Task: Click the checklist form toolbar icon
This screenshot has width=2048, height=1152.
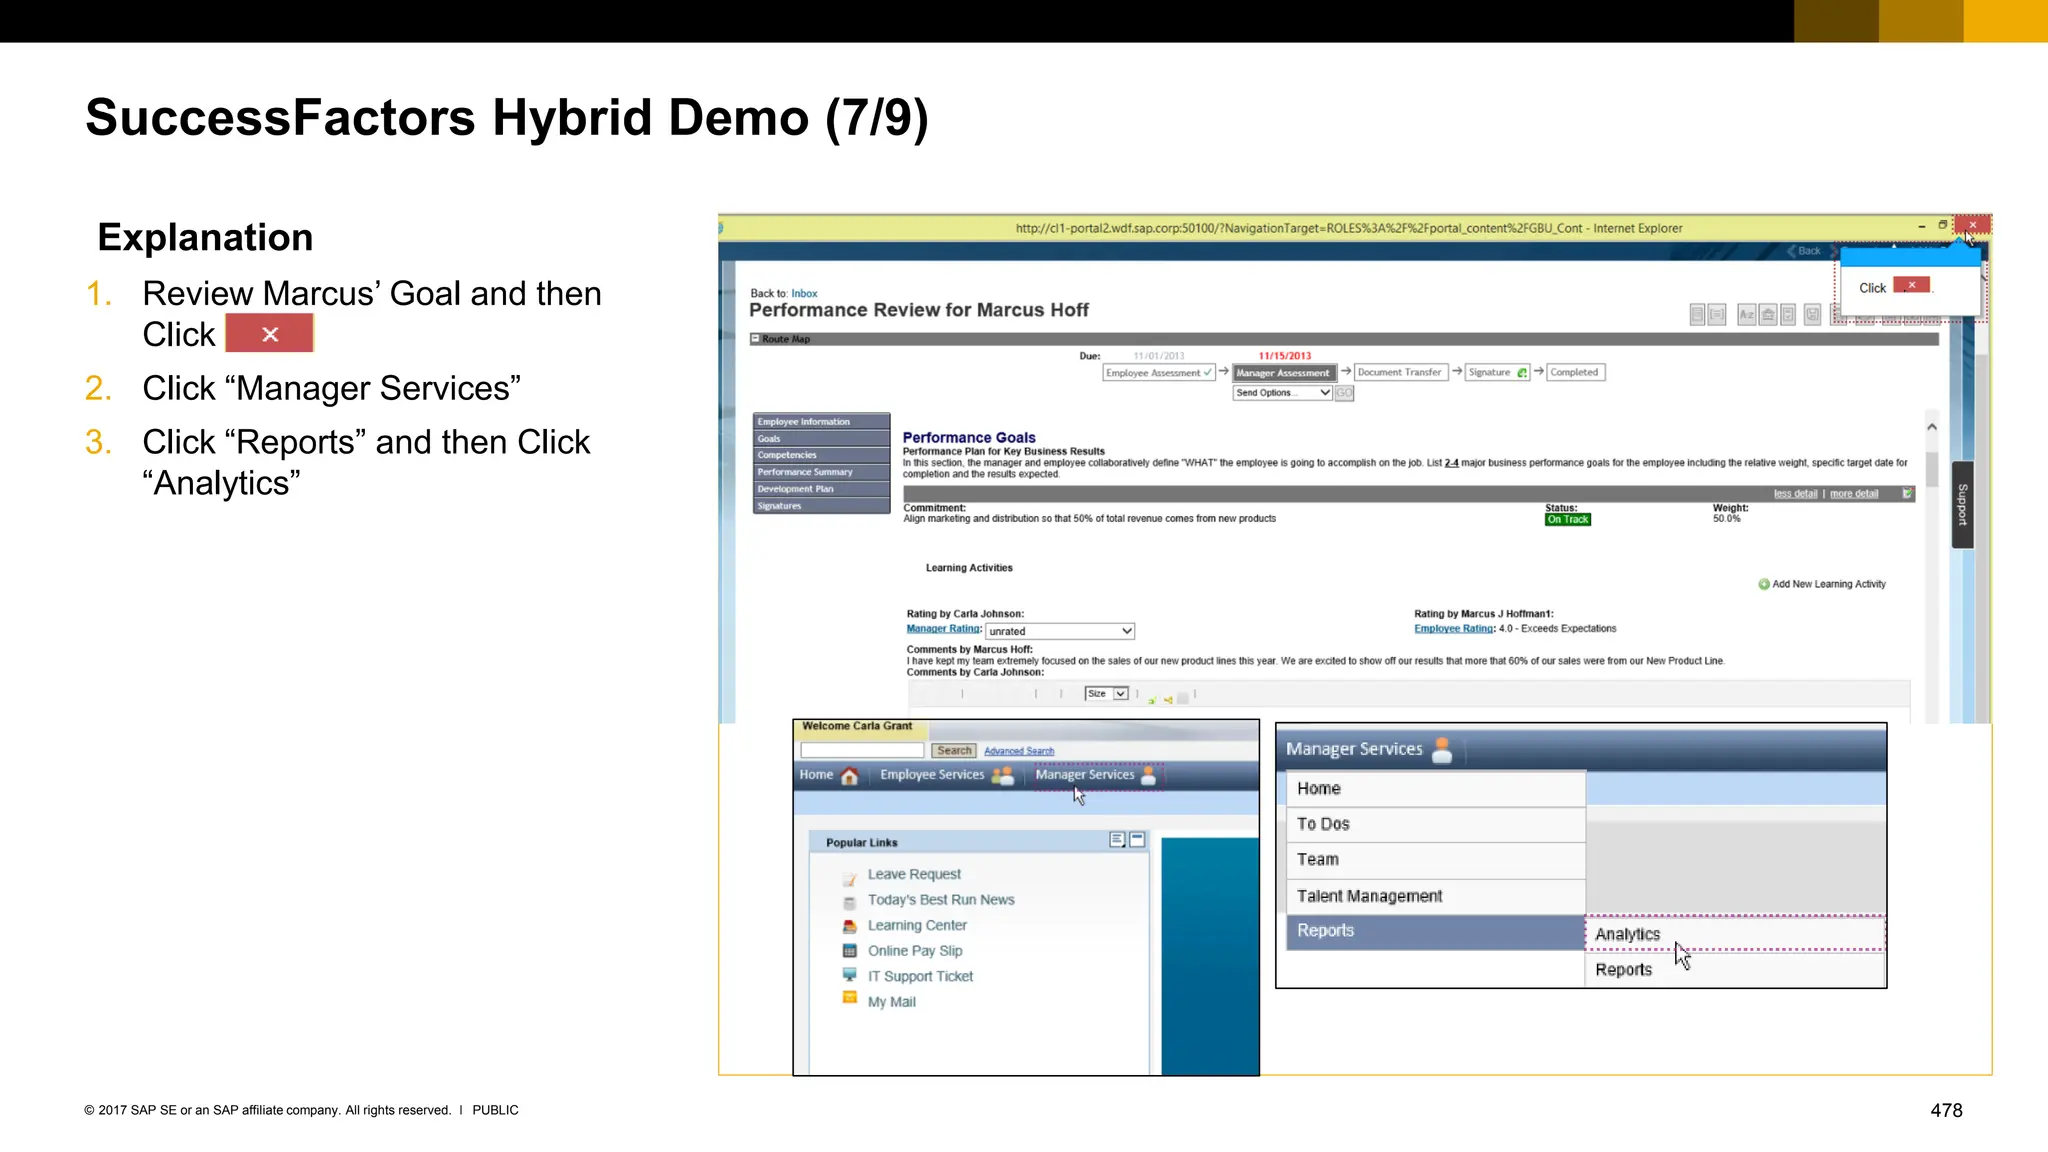Action: pos(1788,315)
